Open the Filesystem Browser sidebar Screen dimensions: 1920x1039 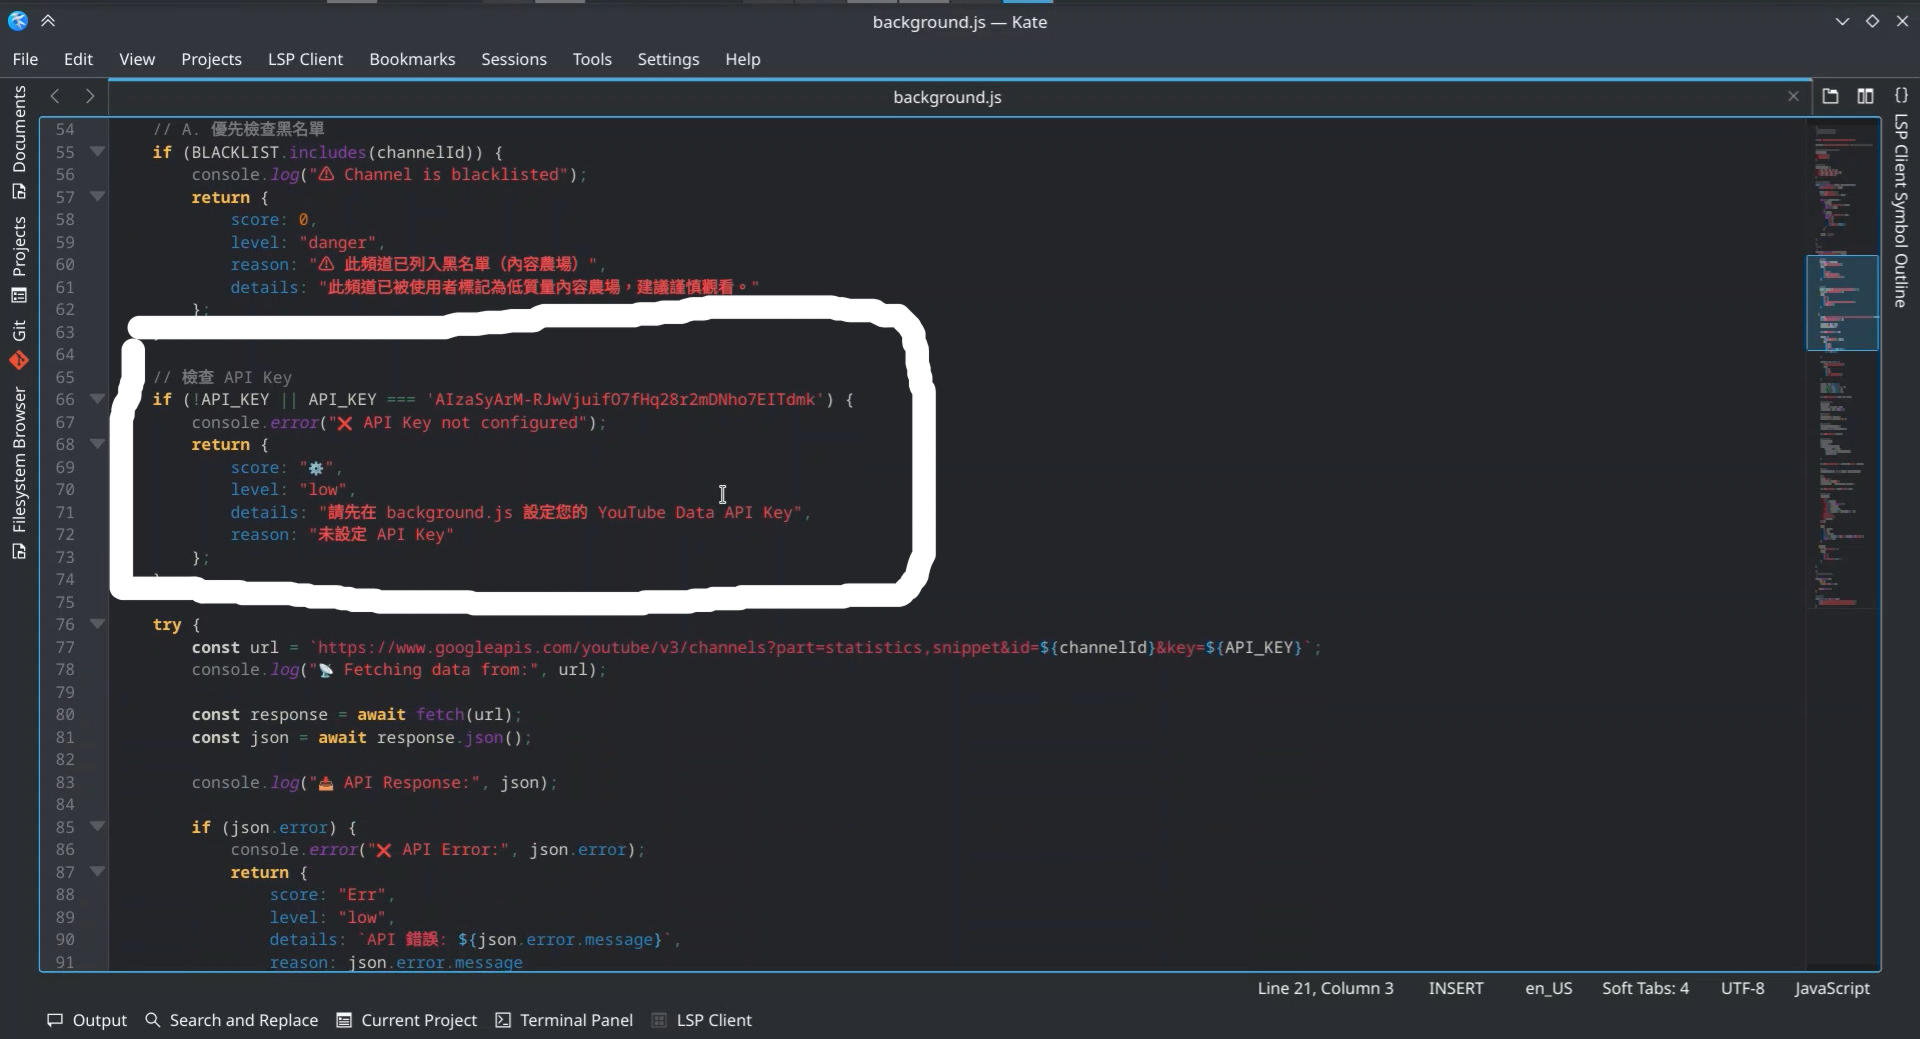[19, 470]
